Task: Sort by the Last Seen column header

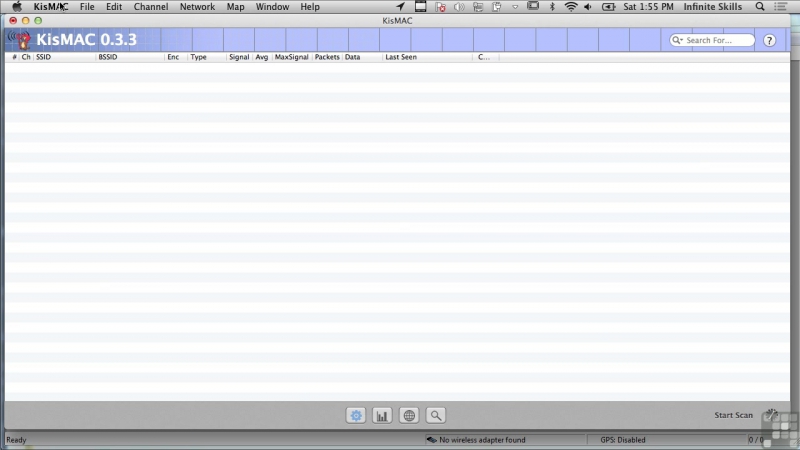Action: pyautogui.click(x=428, y=57)
